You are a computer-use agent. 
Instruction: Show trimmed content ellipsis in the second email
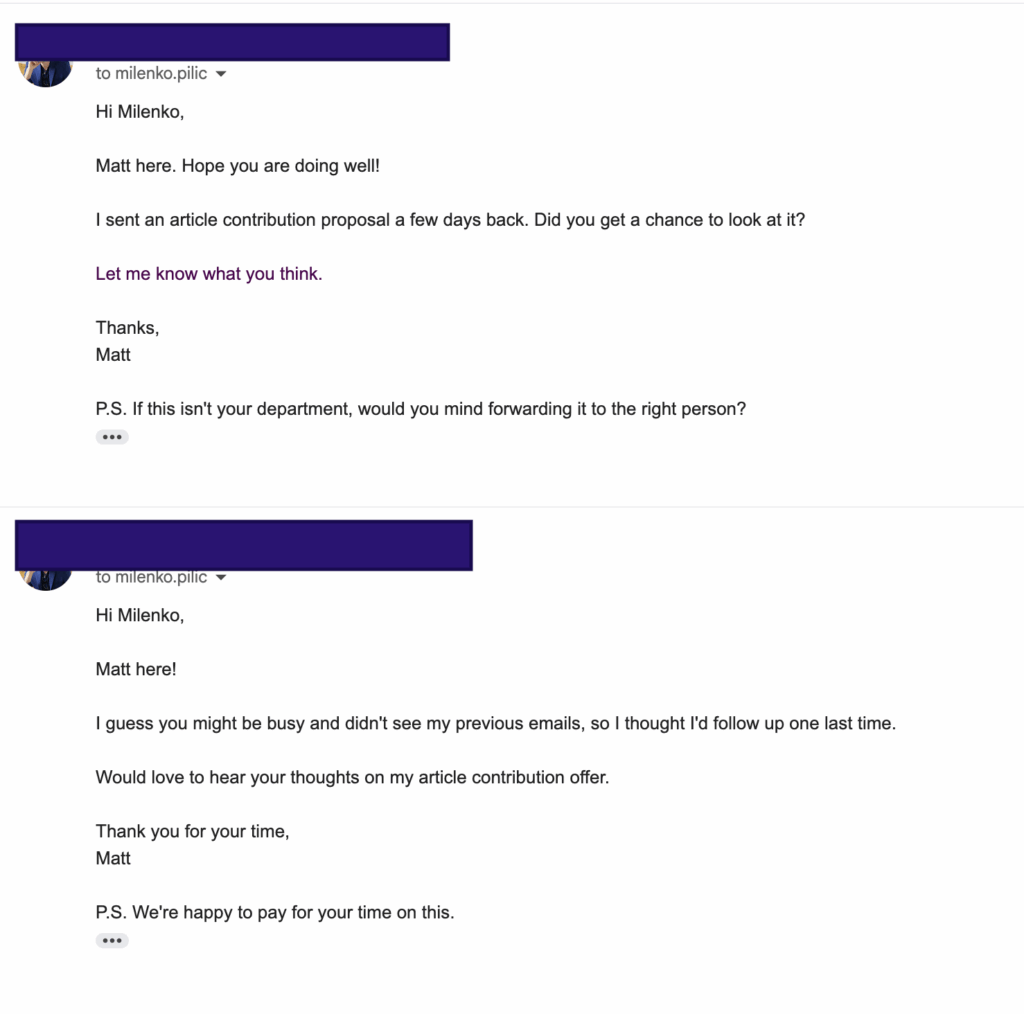[112, 939]
